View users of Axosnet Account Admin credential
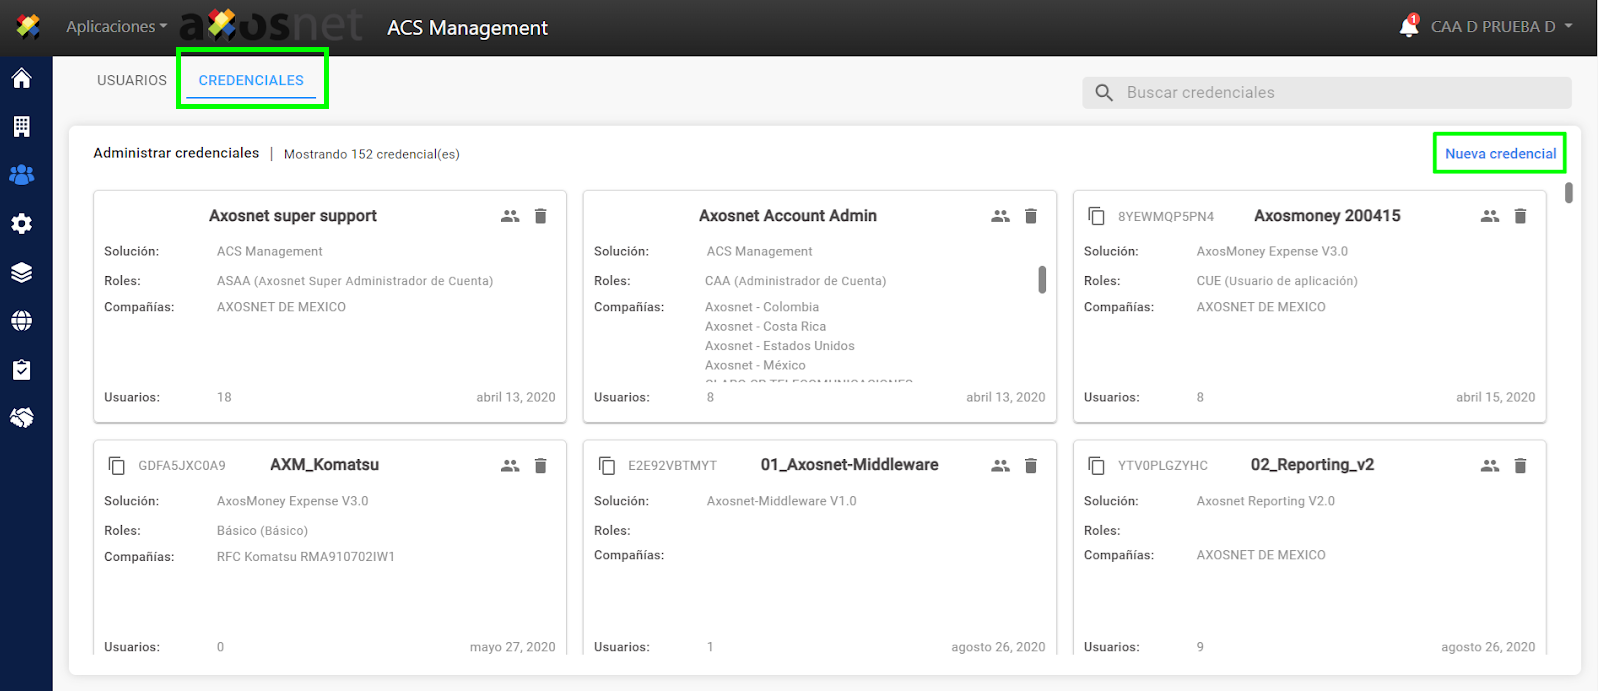The image size is (1598, 691). click(x=1000, y=216)
